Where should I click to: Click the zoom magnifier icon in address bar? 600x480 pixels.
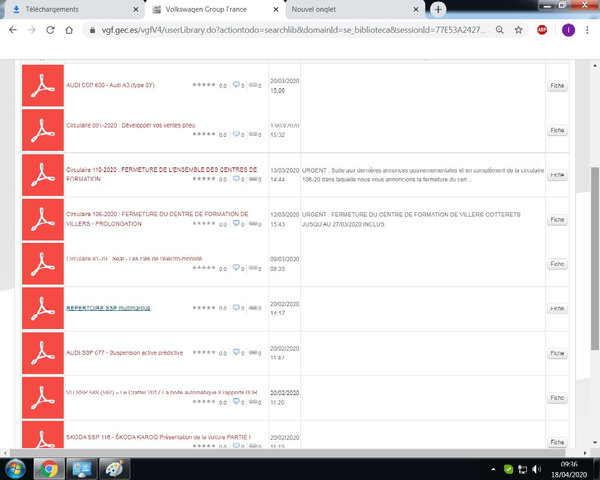[x=500, y=30]
